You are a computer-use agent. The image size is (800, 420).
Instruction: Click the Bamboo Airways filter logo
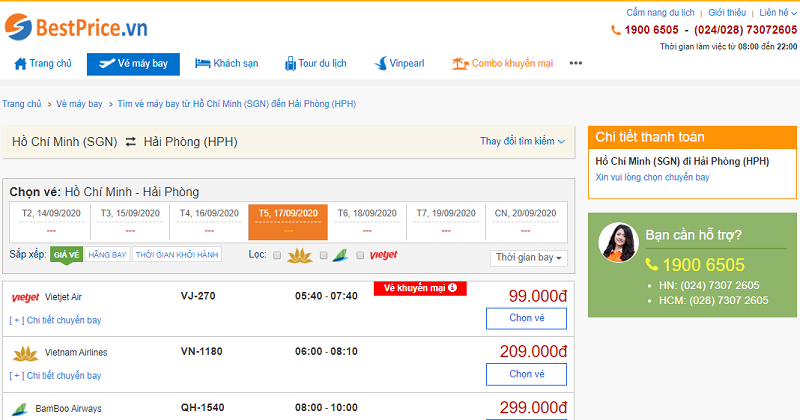340,255
